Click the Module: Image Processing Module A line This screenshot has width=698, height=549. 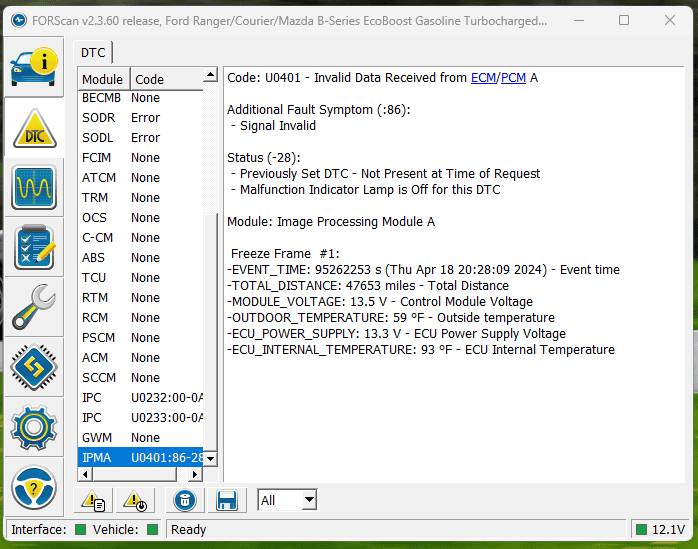click(331, 222)
